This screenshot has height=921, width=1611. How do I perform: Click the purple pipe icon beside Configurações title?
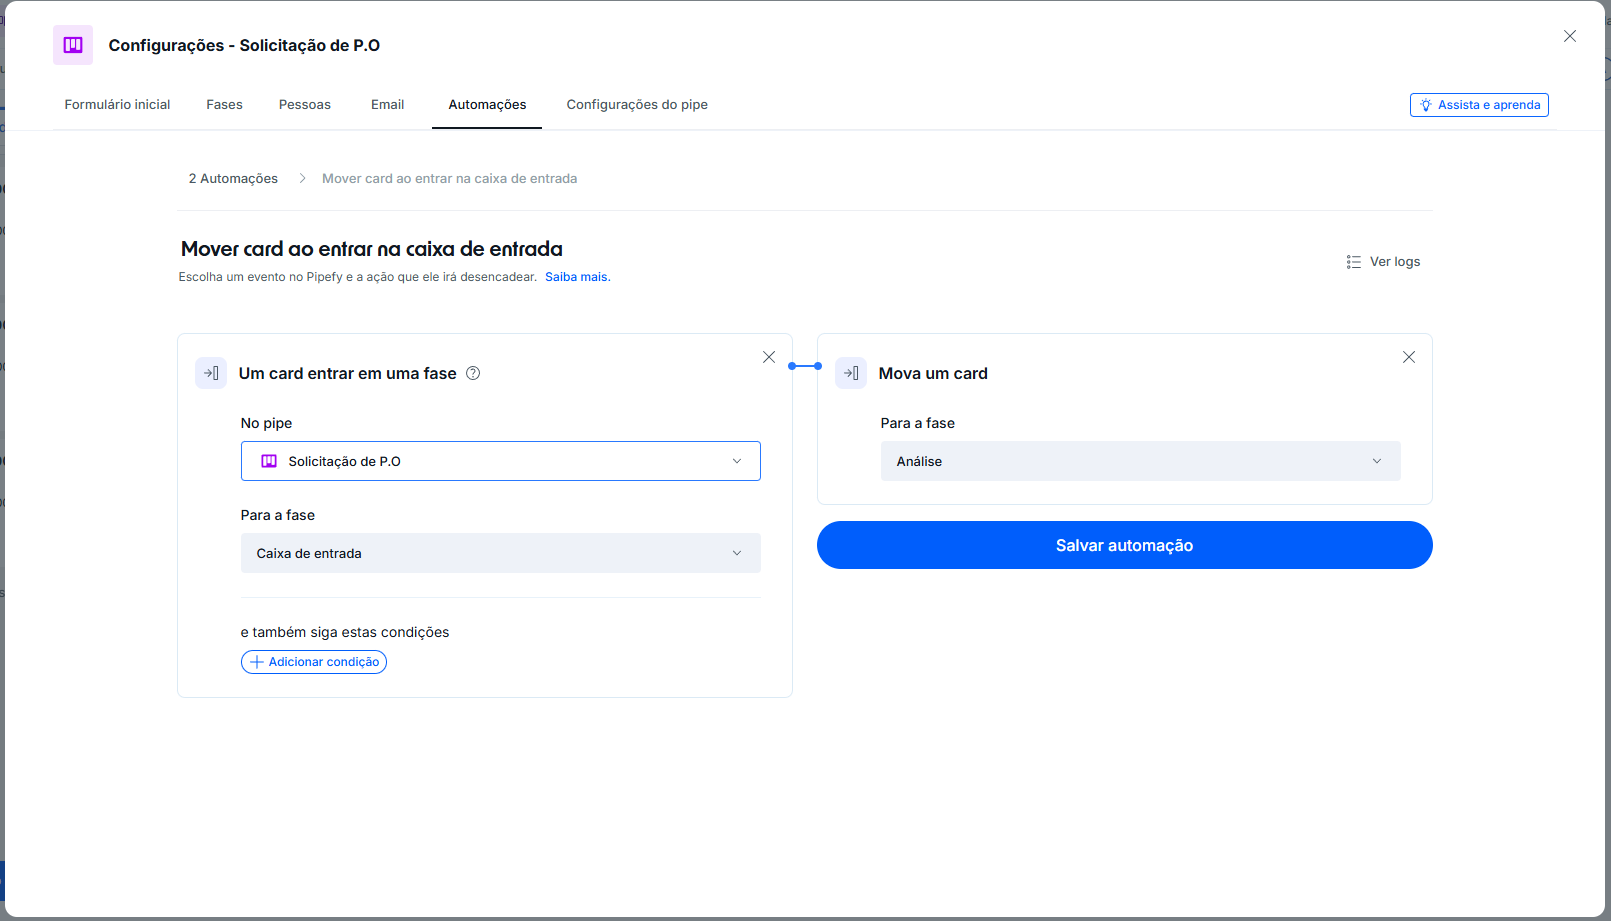click(73, 45)
